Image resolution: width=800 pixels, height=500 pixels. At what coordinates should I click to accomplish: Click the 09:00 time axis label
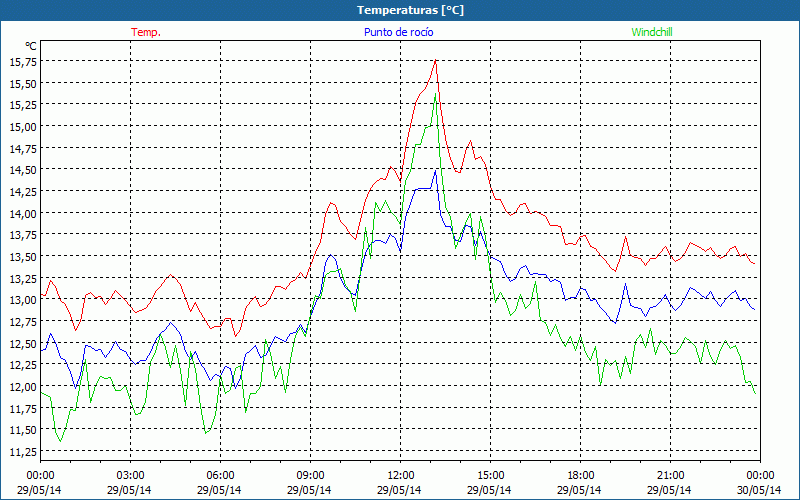point(311,476)
